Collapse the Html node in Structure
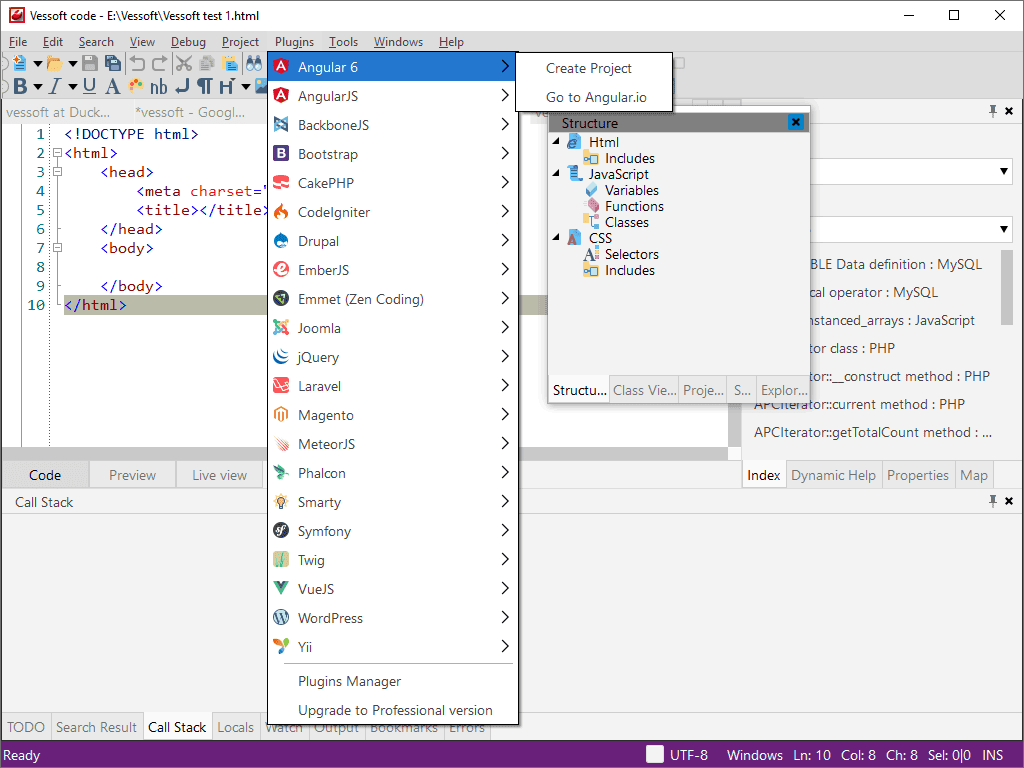 click(x=556, y=141)
